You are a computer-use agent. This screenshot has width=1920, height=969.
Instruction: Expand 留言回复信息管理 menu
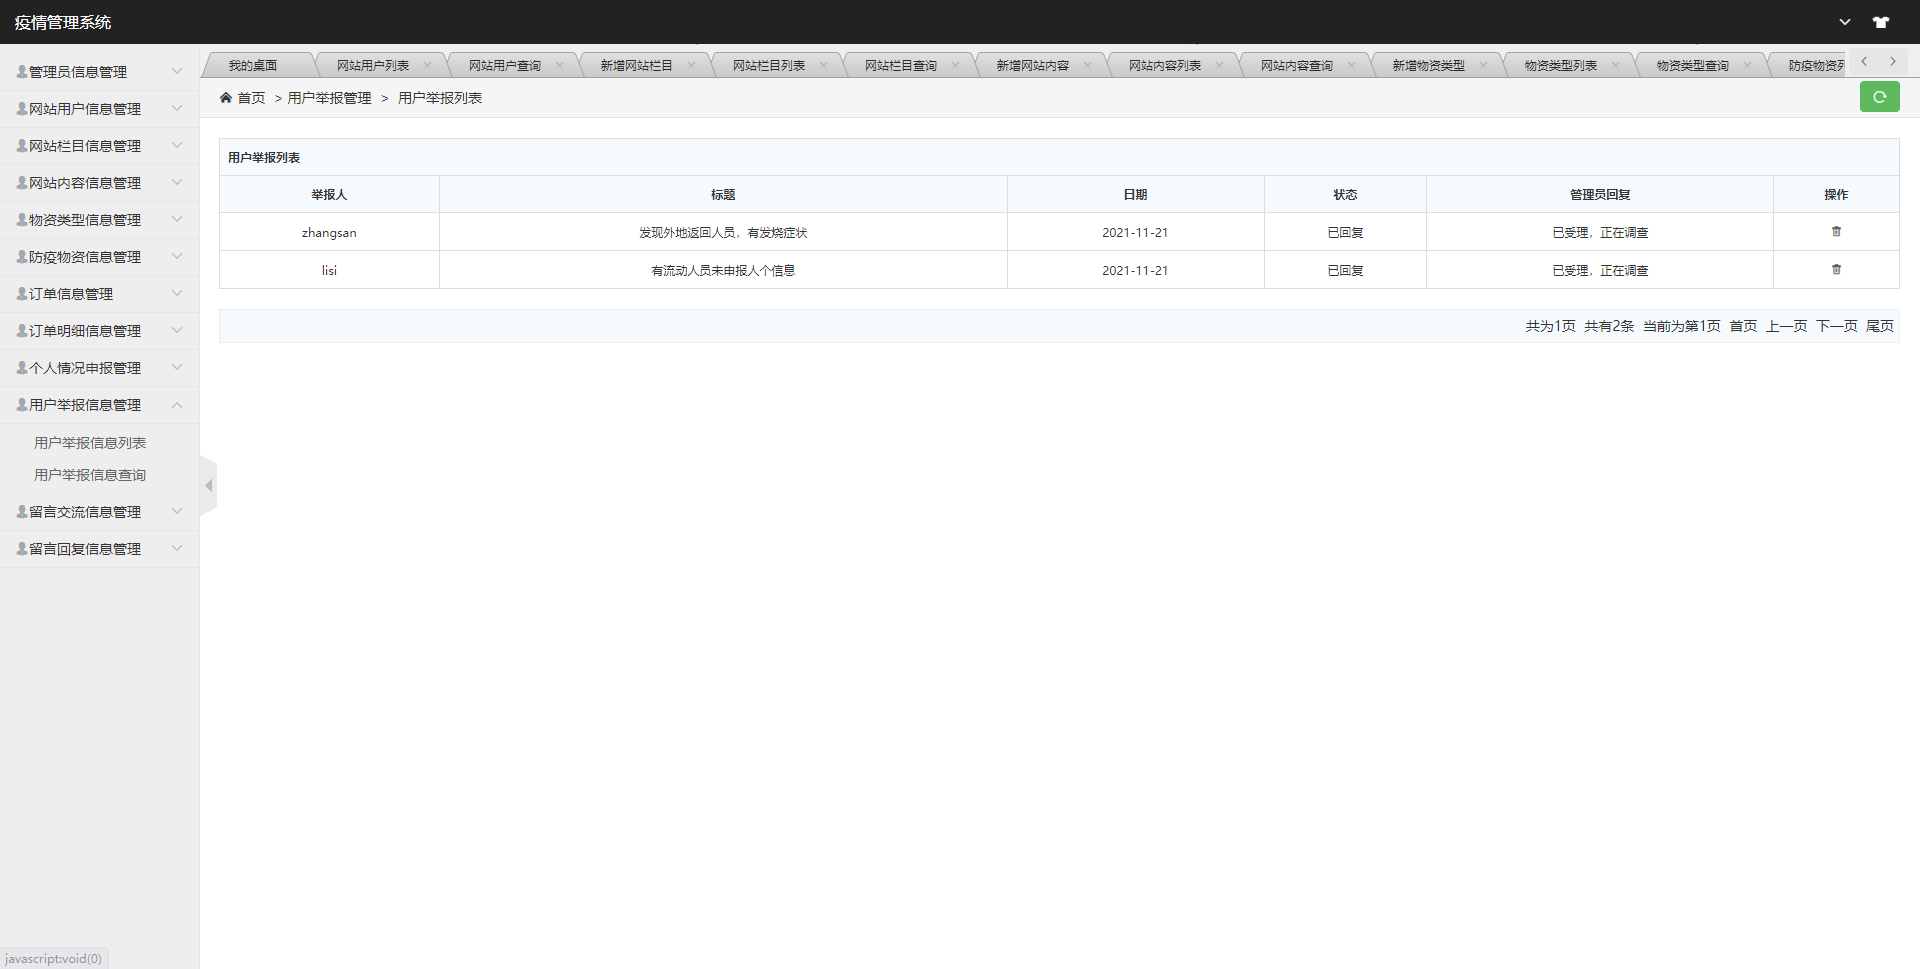99,549
